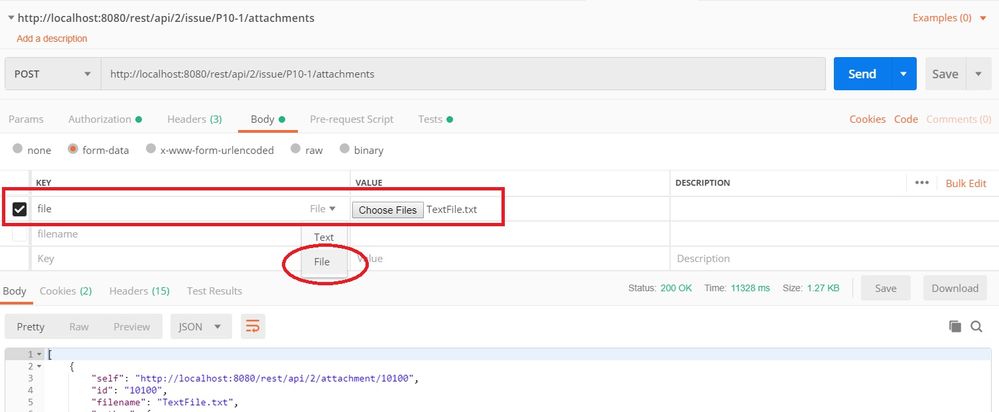Click the empty Key field in the last row
999x412 pixels.
click(x=166, y=259)
